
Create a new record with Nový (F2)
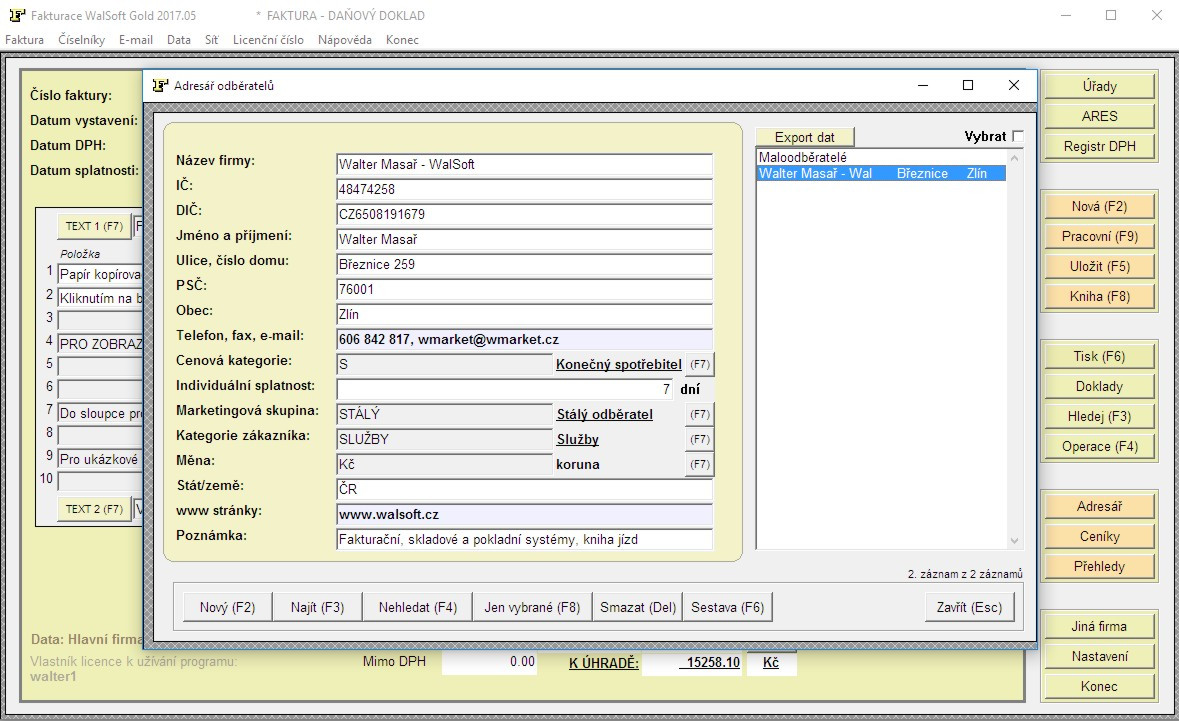pos(227,607)
